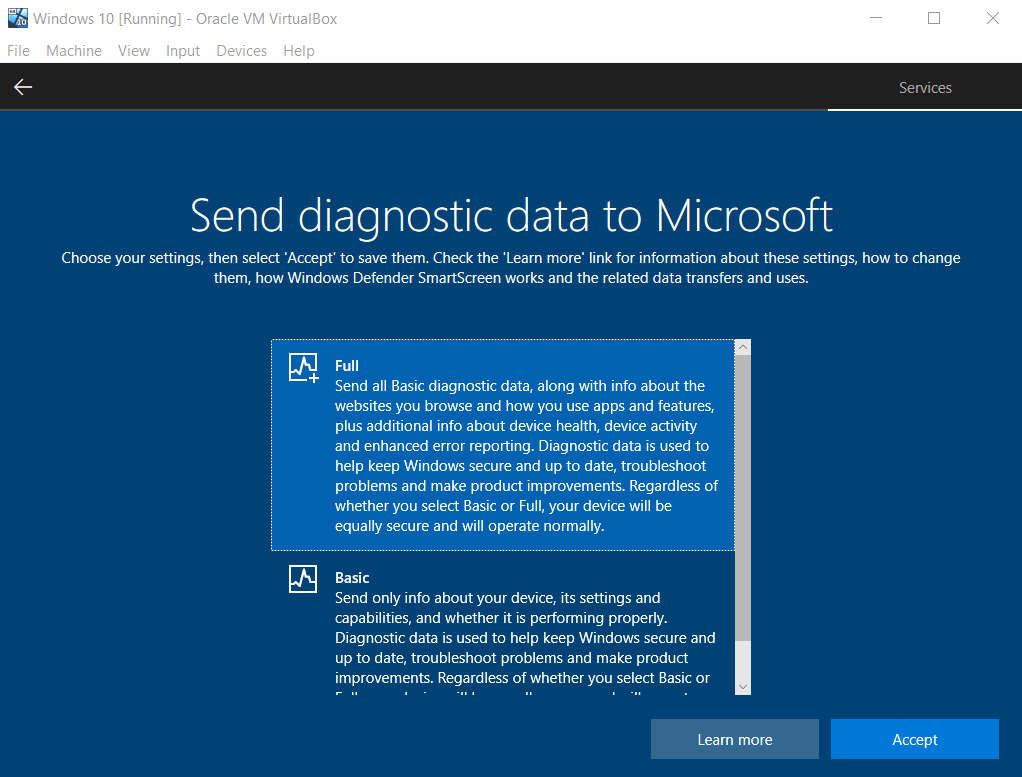Open the Help menu
This screenshot has width=1022, height=777.
tap(299, 51)
